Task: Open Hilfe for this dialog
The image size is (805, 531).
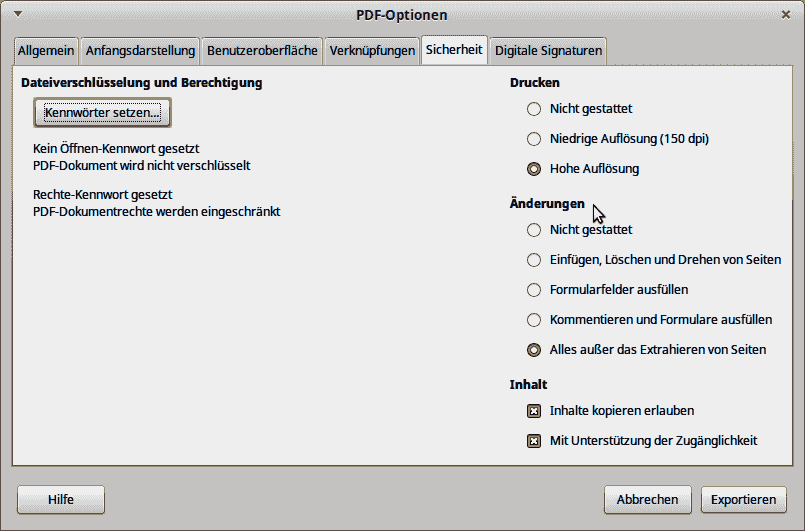Action: coord(61,500)
